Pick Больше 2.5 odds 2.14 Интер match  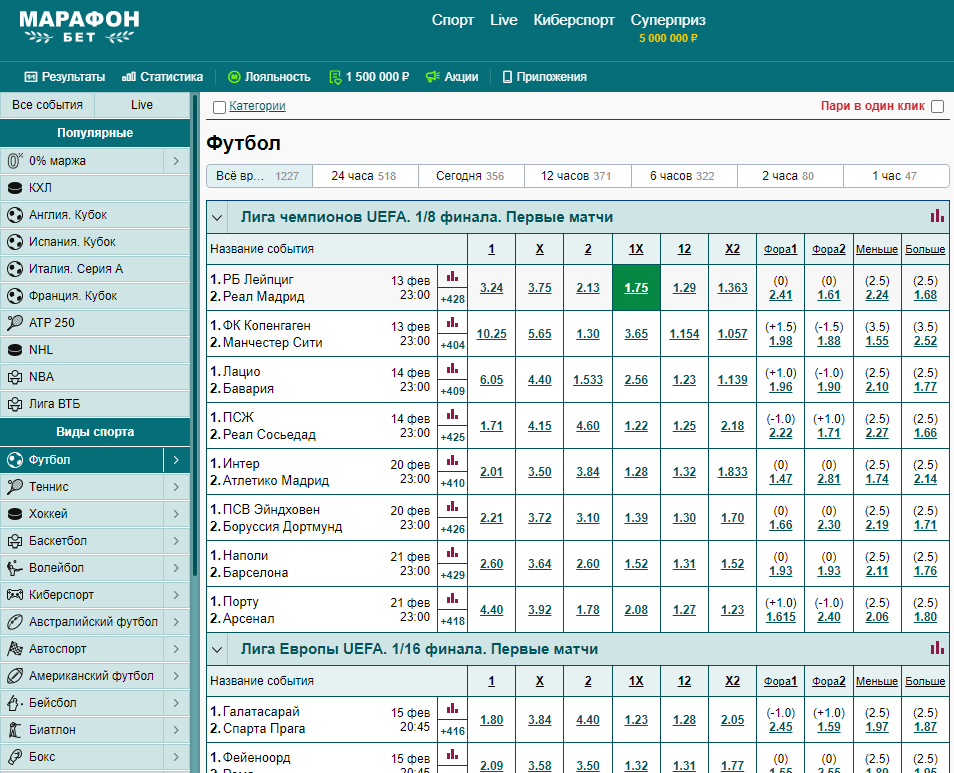pos(925,479)
